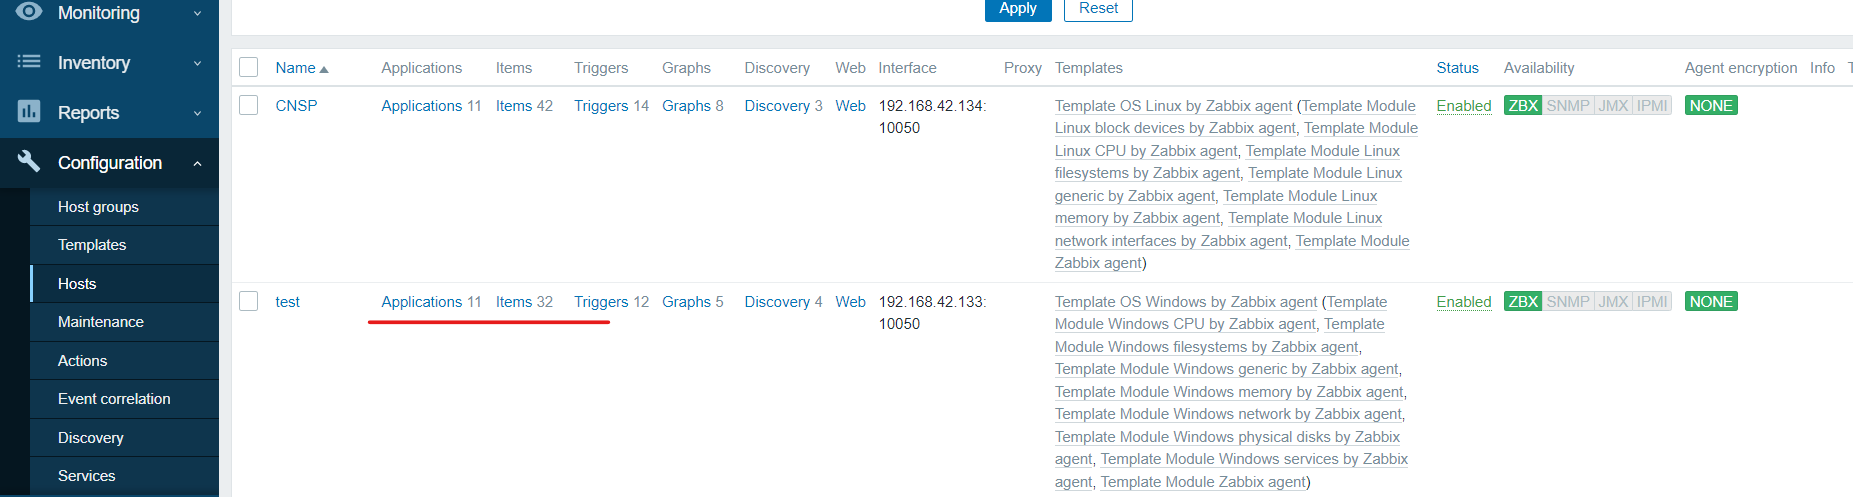Check the test host checkbox

pyautogui.click(x=249, y=301)
